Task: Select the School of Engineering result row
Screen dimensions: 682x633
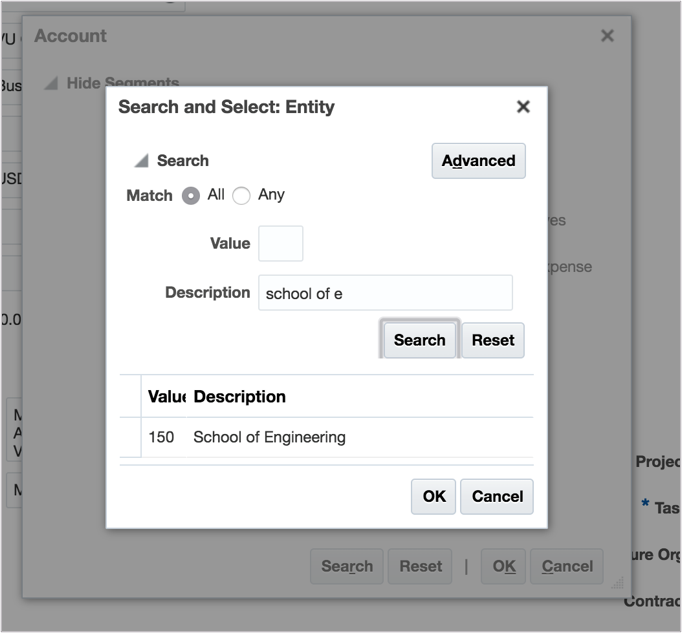Action: 269,437
